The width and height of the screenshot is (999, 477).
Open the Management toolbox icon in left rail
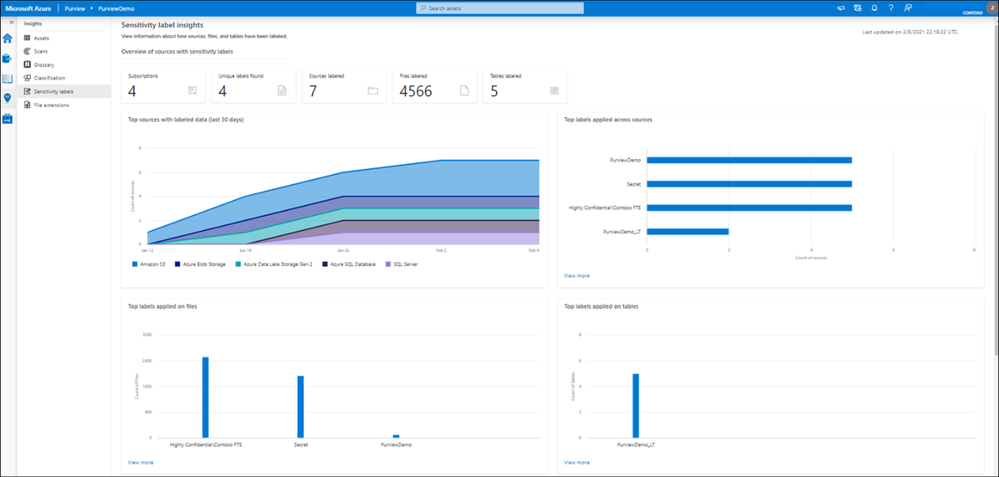click(8, 118)
